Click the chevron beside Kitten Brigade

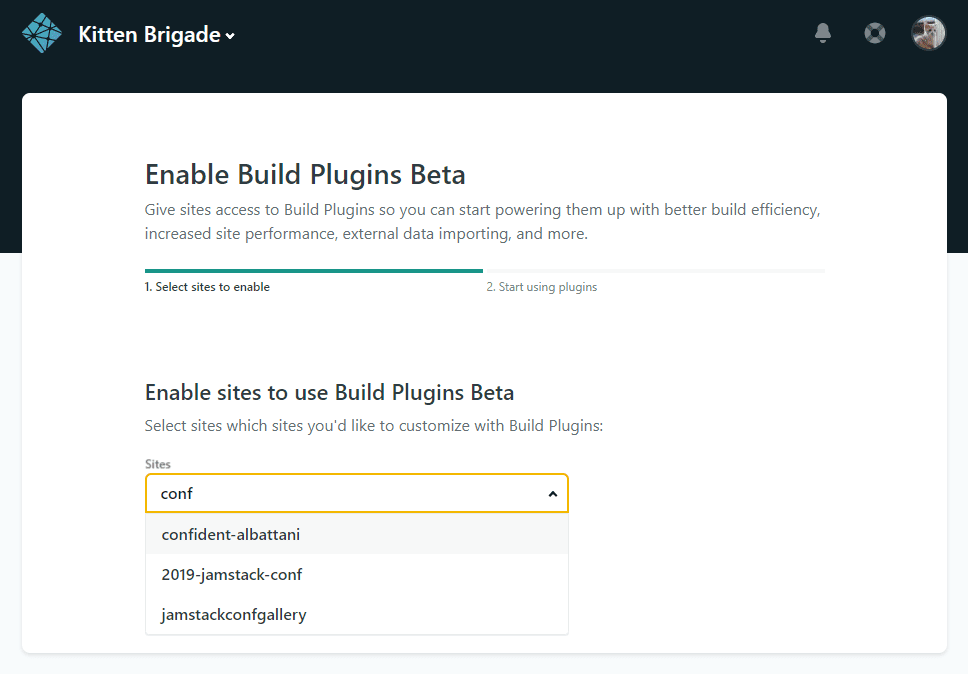coord(231,37)
